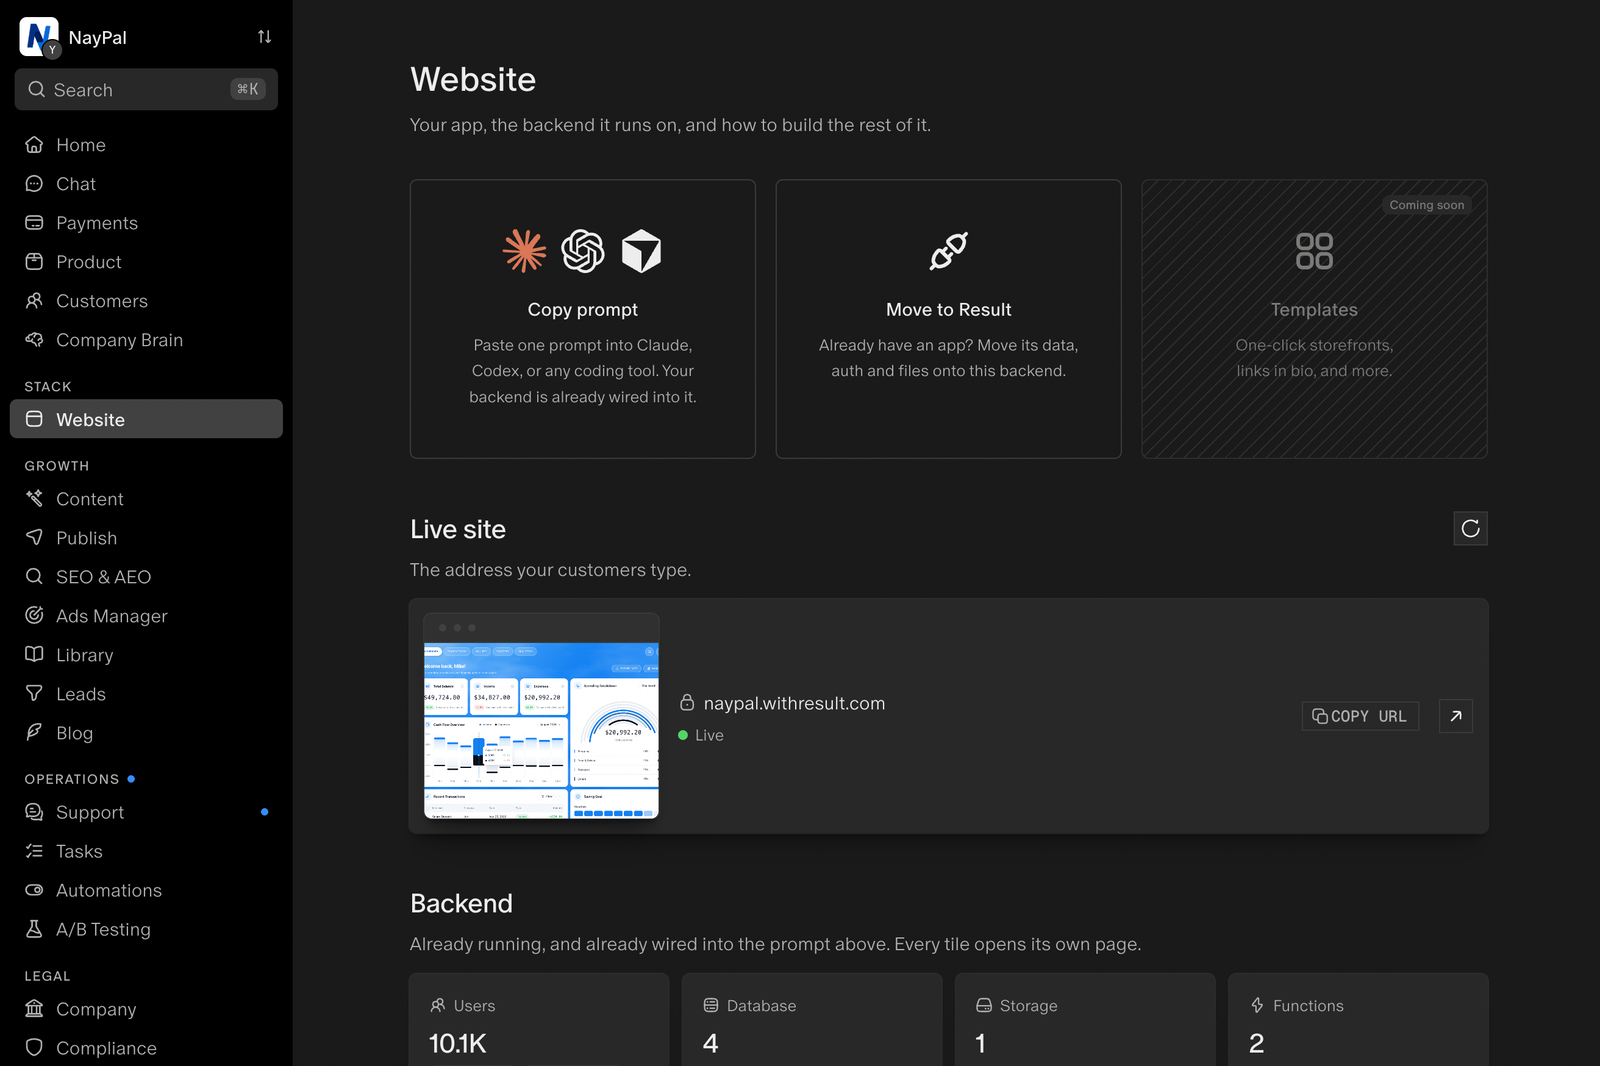This screenshot has height=1066, width=1600.
Task: Click the COPY URL button
Action: click(1360, 716)
